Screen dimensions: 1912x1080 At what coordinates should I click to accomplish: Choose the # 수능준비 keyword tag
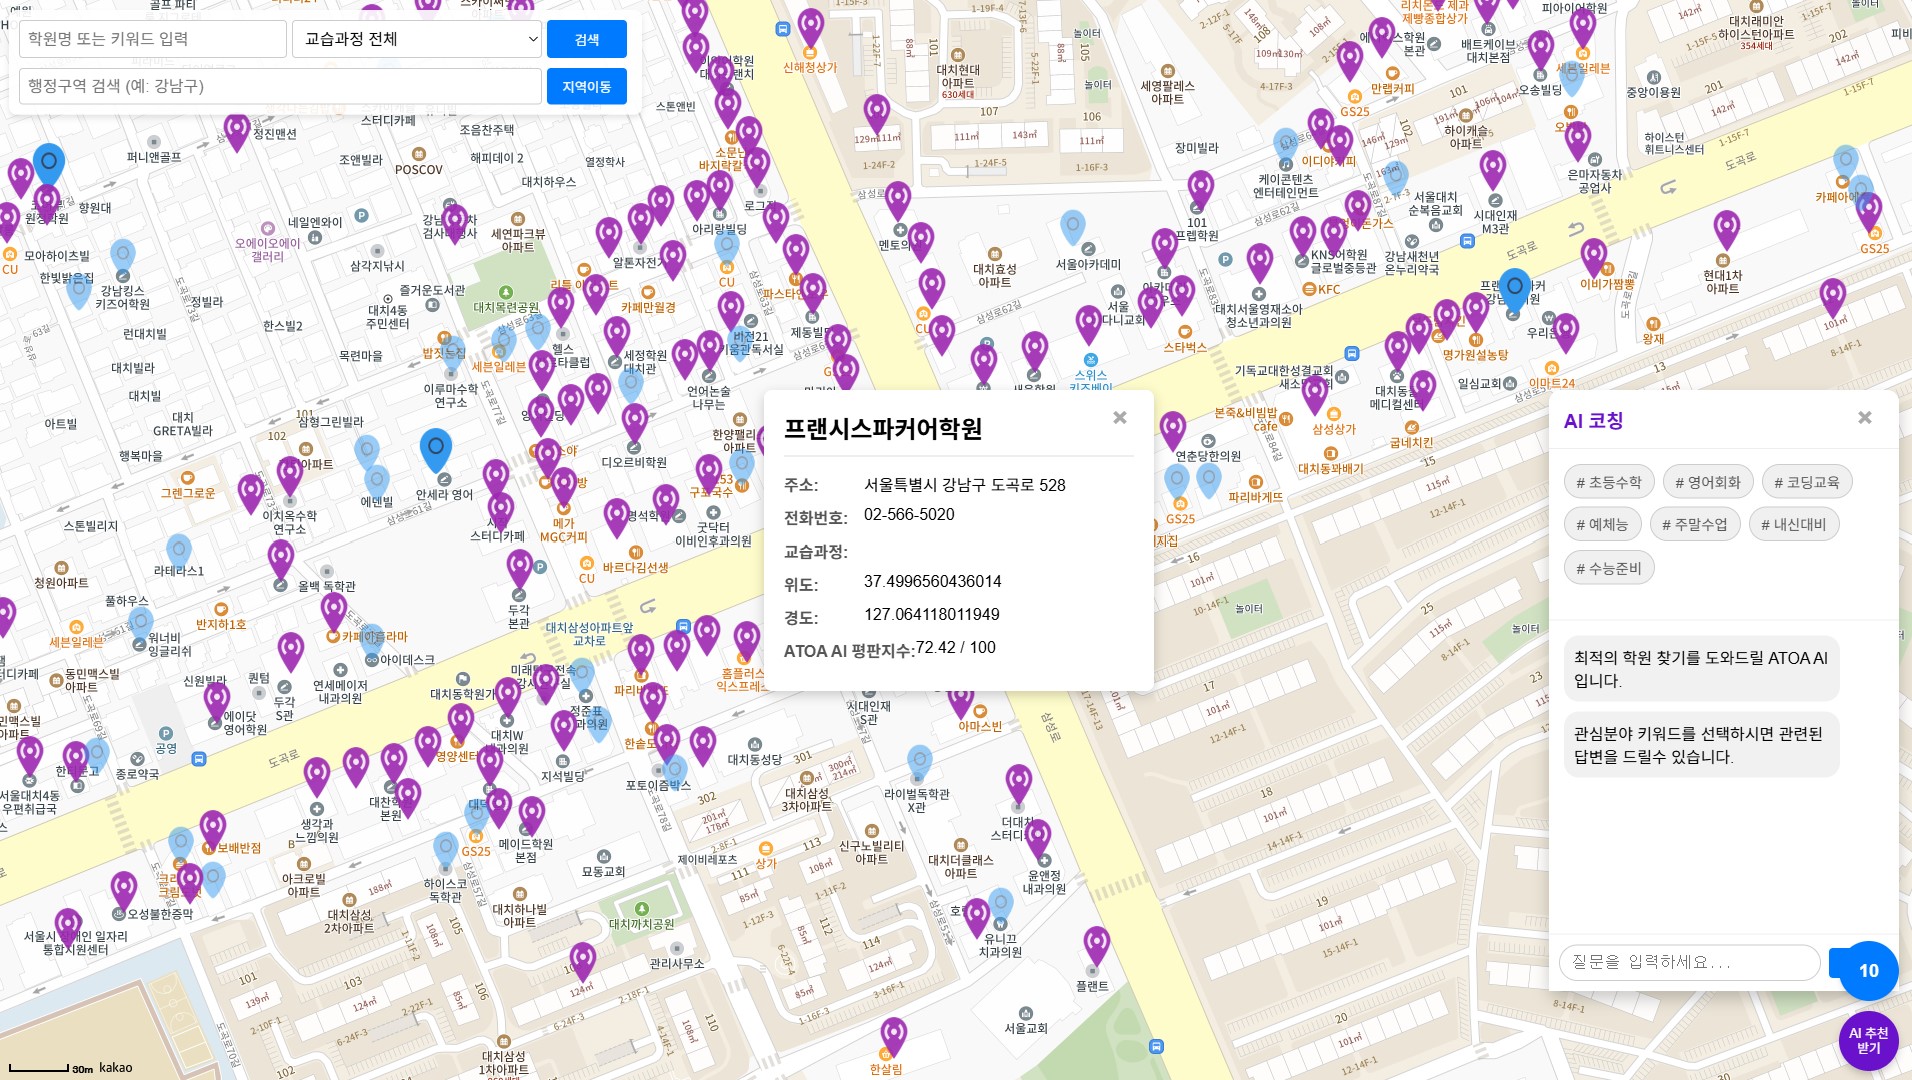[x=1608, y=568]
